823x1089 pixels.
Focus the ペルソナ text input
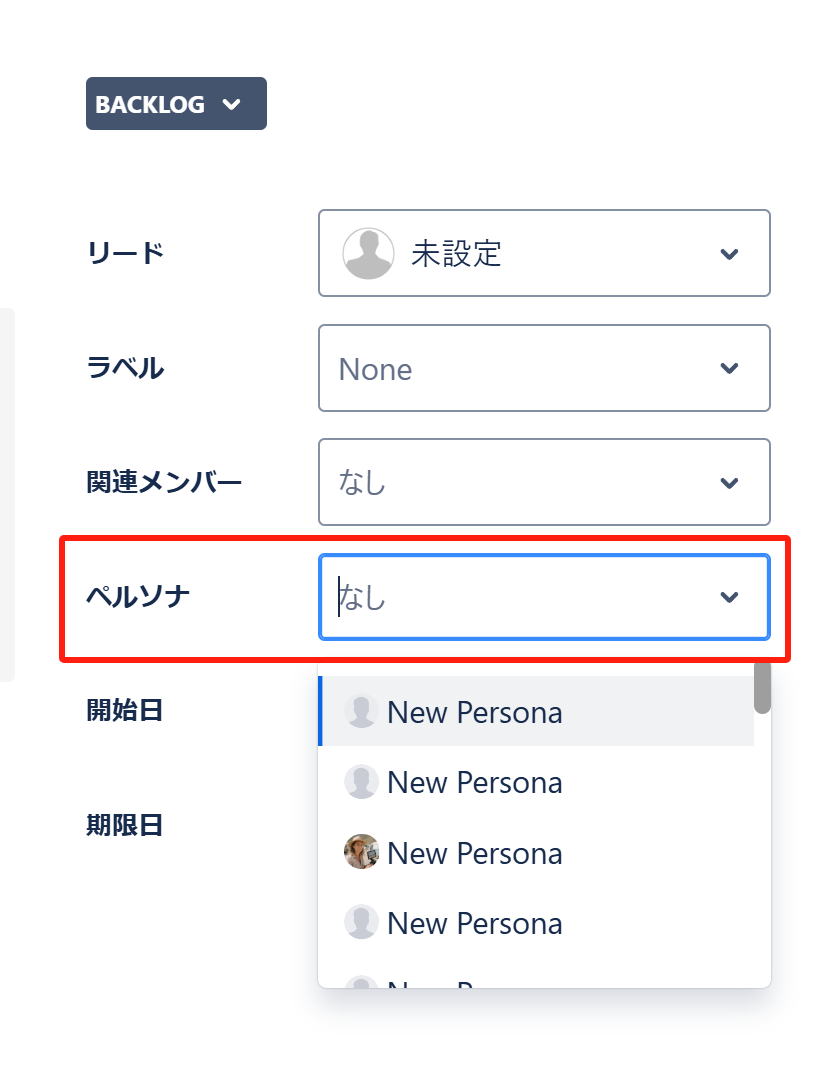[500, 597]
